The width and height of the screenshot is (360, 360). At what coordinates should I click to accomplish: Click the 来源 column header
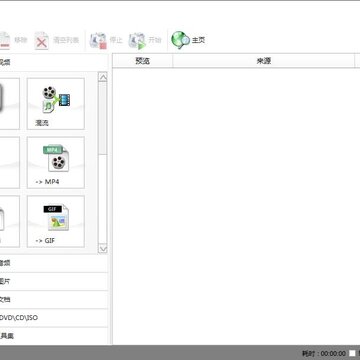264,61
